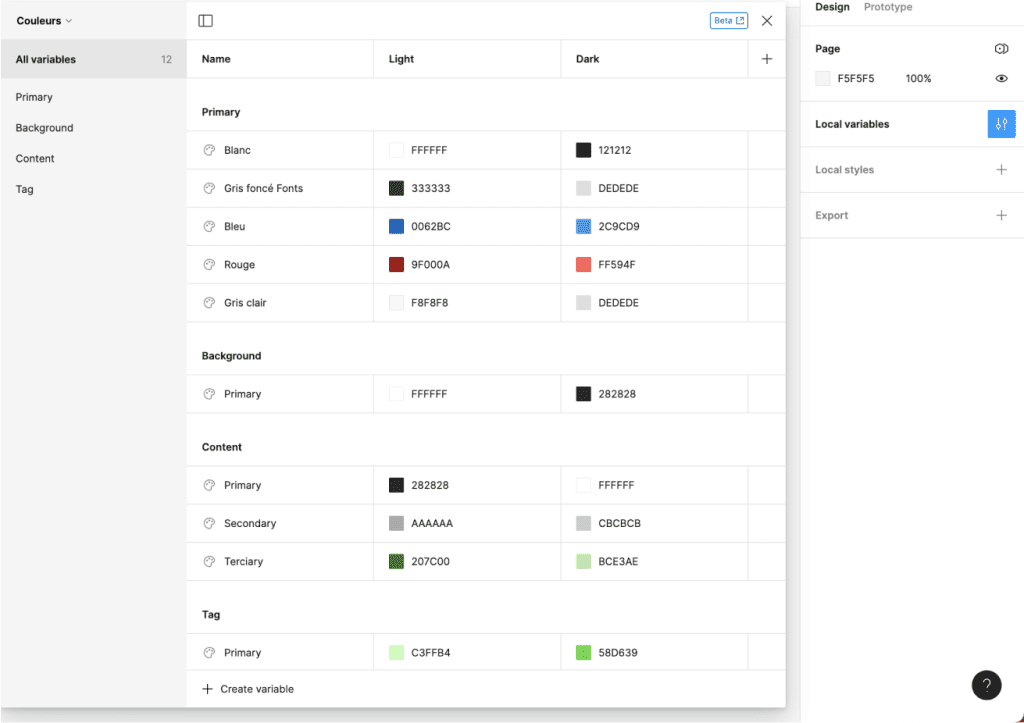The image size is (1024, 723).
Task: Select the Tag group in sidebar
Action: [24, 189]
